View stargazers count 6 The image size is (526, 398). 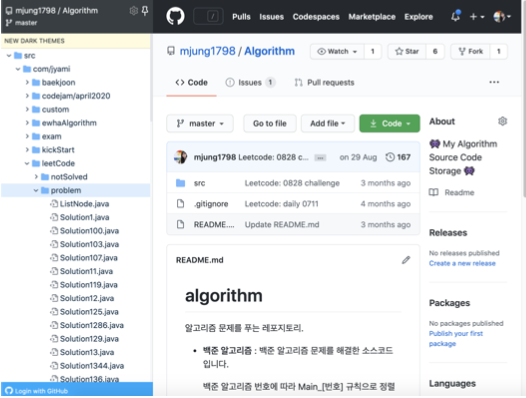(435, 51)
